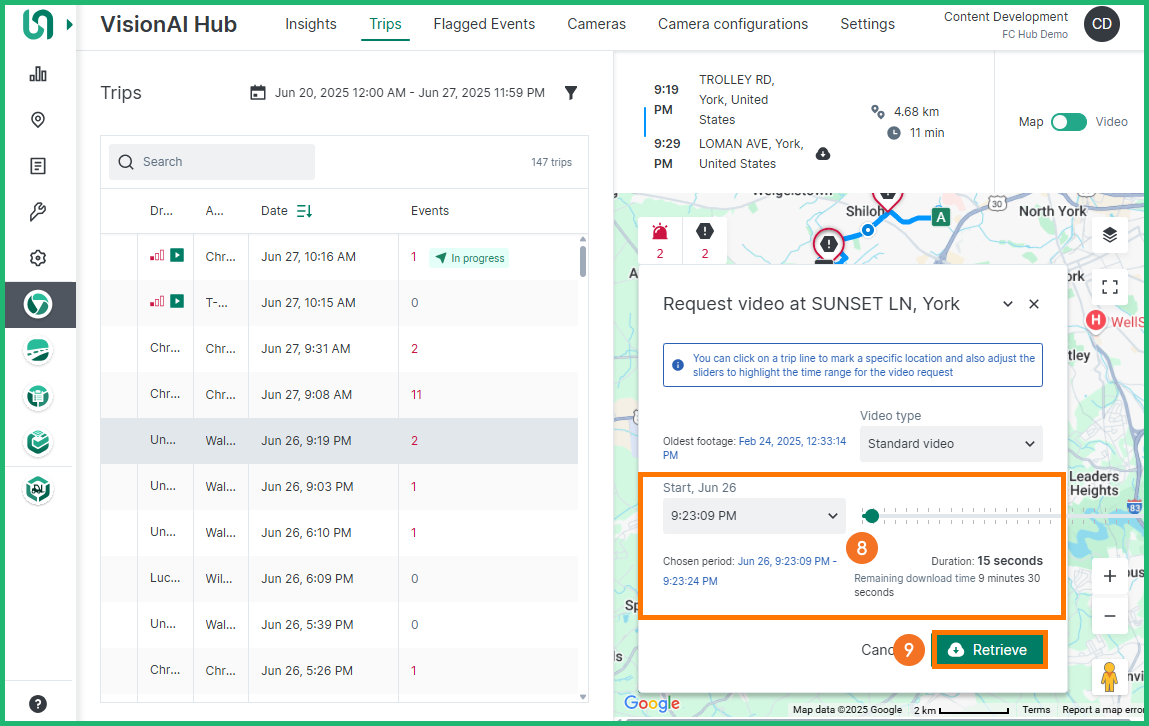Open the help question mark icon

coord(38,703)
